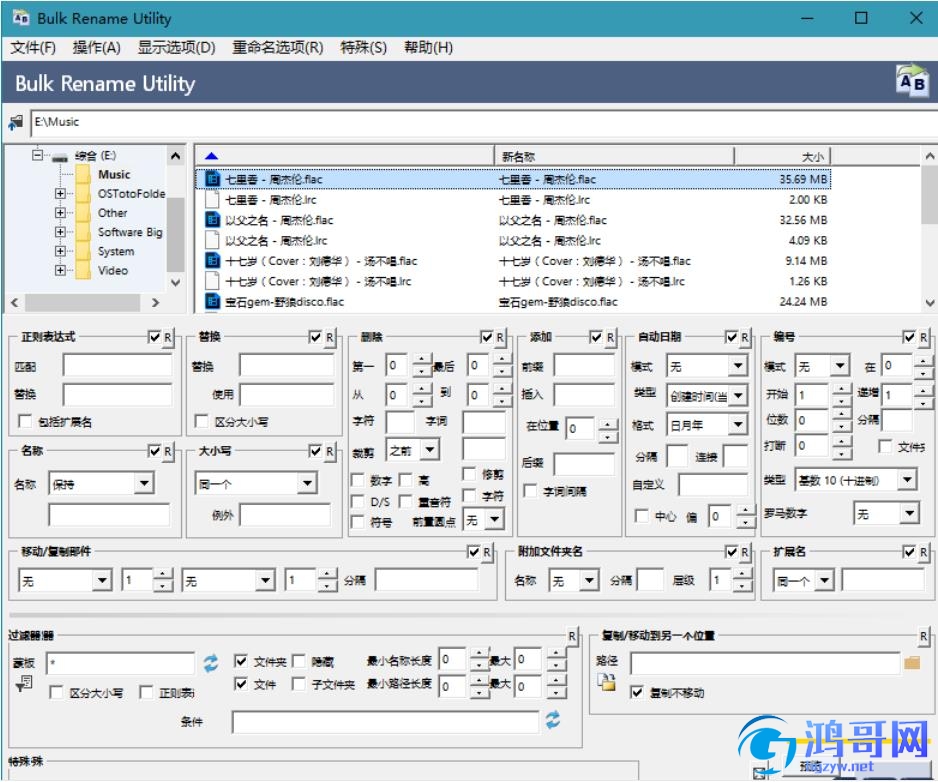Click the folder-up icon beside the path field
Screen dimensions: 938x782
[15, 122]
